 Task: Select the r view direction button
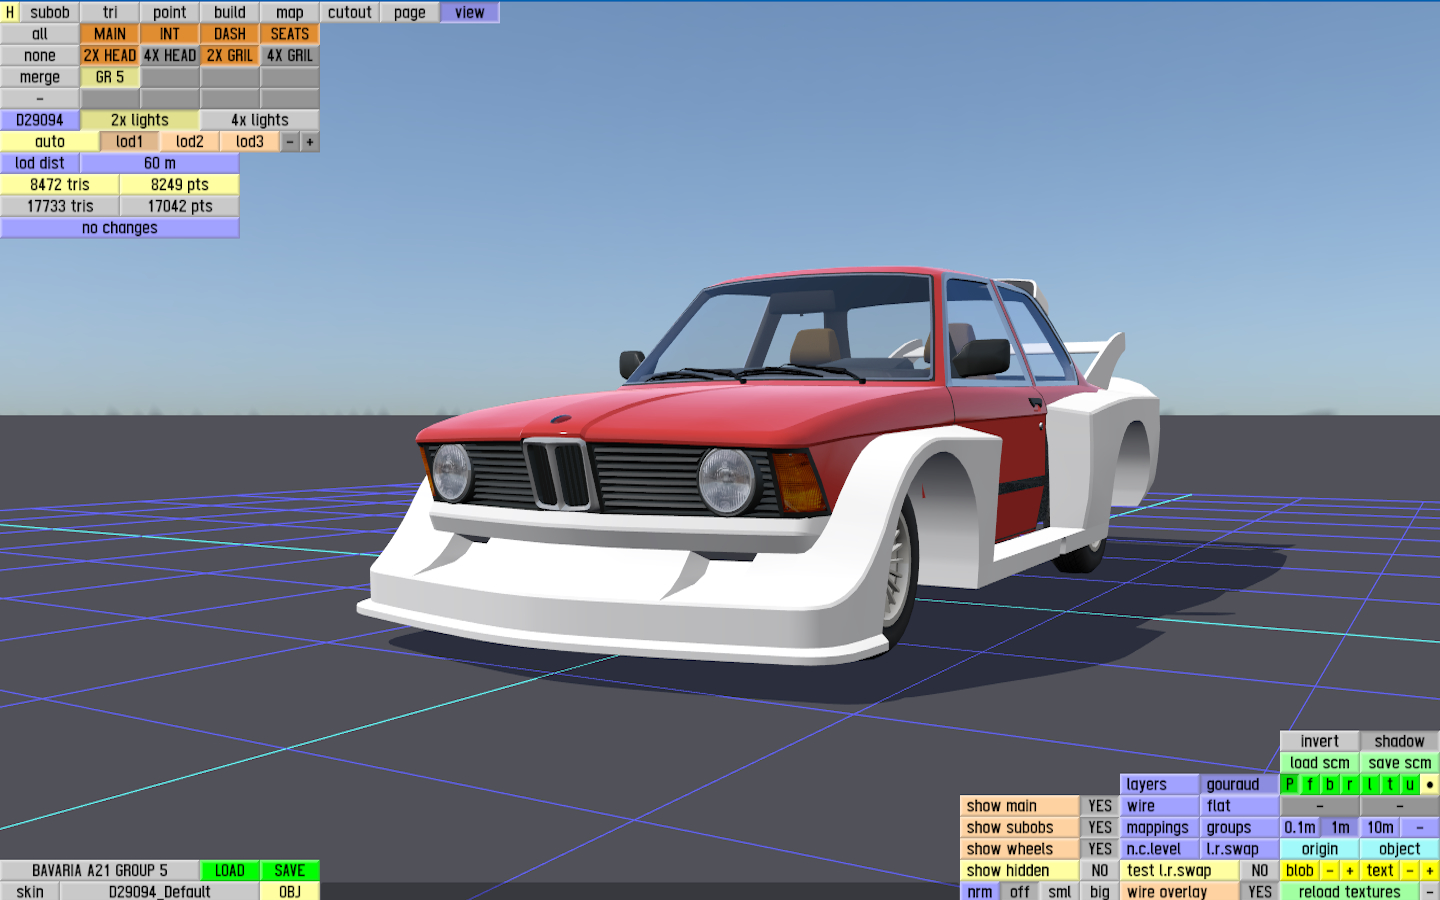[x=1350, y=785]
